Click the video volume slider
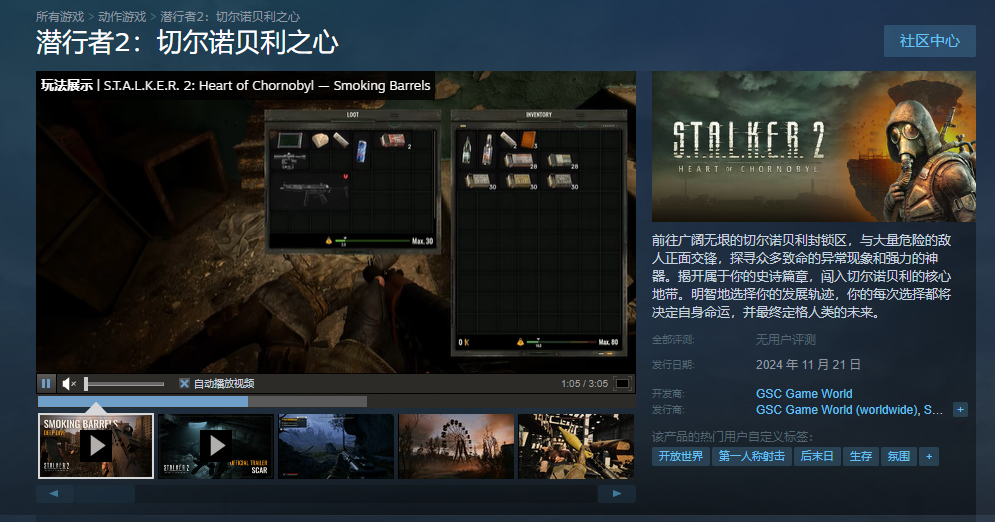 [x=124, y=383]
